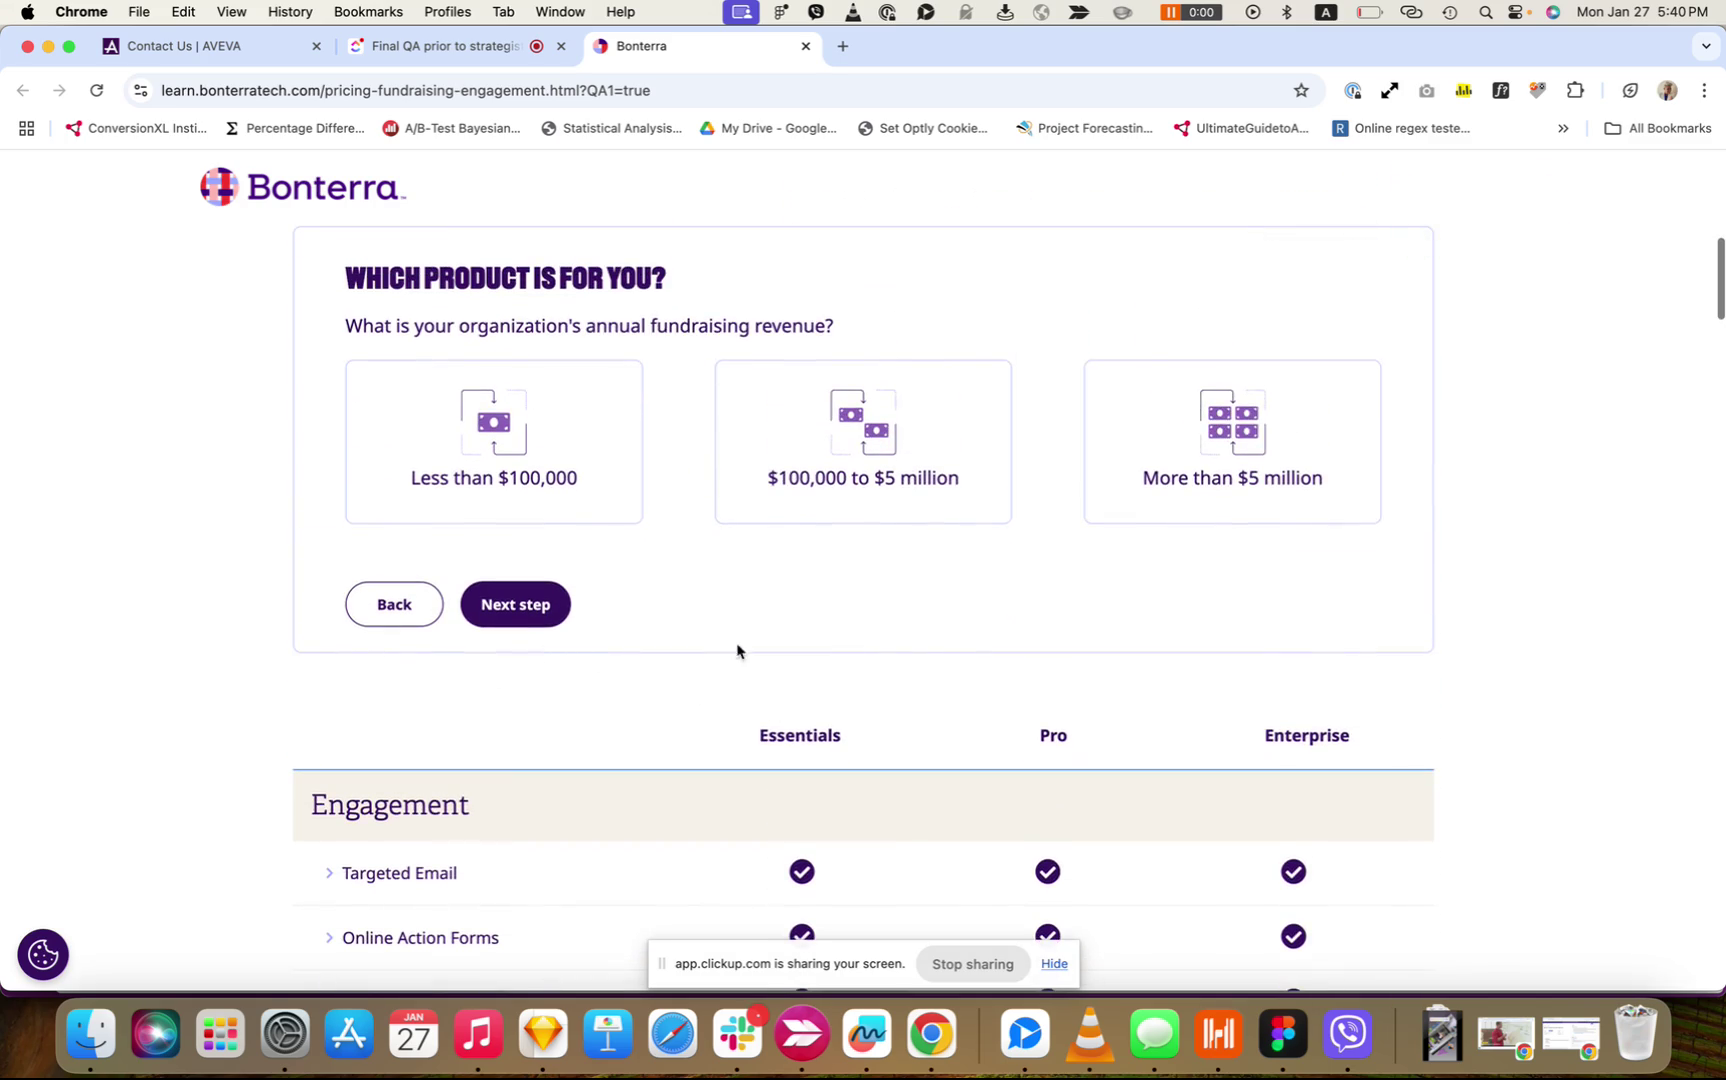Focus the address bar URL field
Screen dimensions: 1726x1080
pyautogui.click(x=720, y=90)
